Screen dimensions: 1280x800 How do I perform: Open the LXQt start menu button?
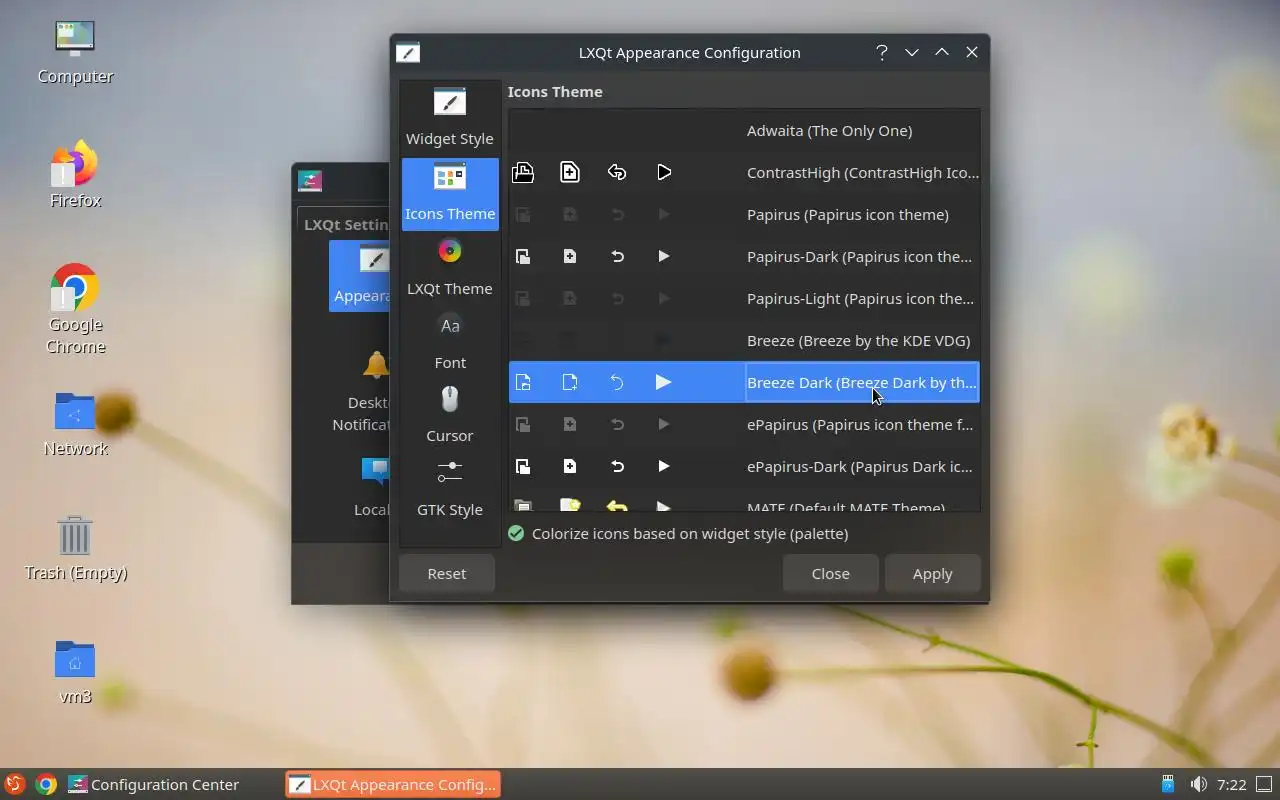[x=15, y=784]
